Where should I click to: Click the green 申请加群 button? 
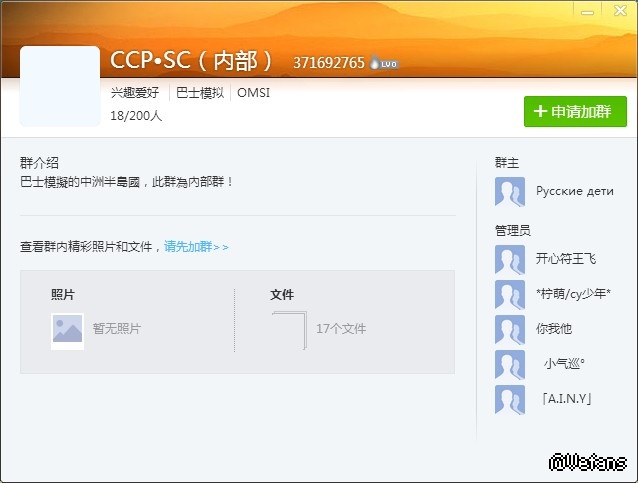click(x=575, y=111)
